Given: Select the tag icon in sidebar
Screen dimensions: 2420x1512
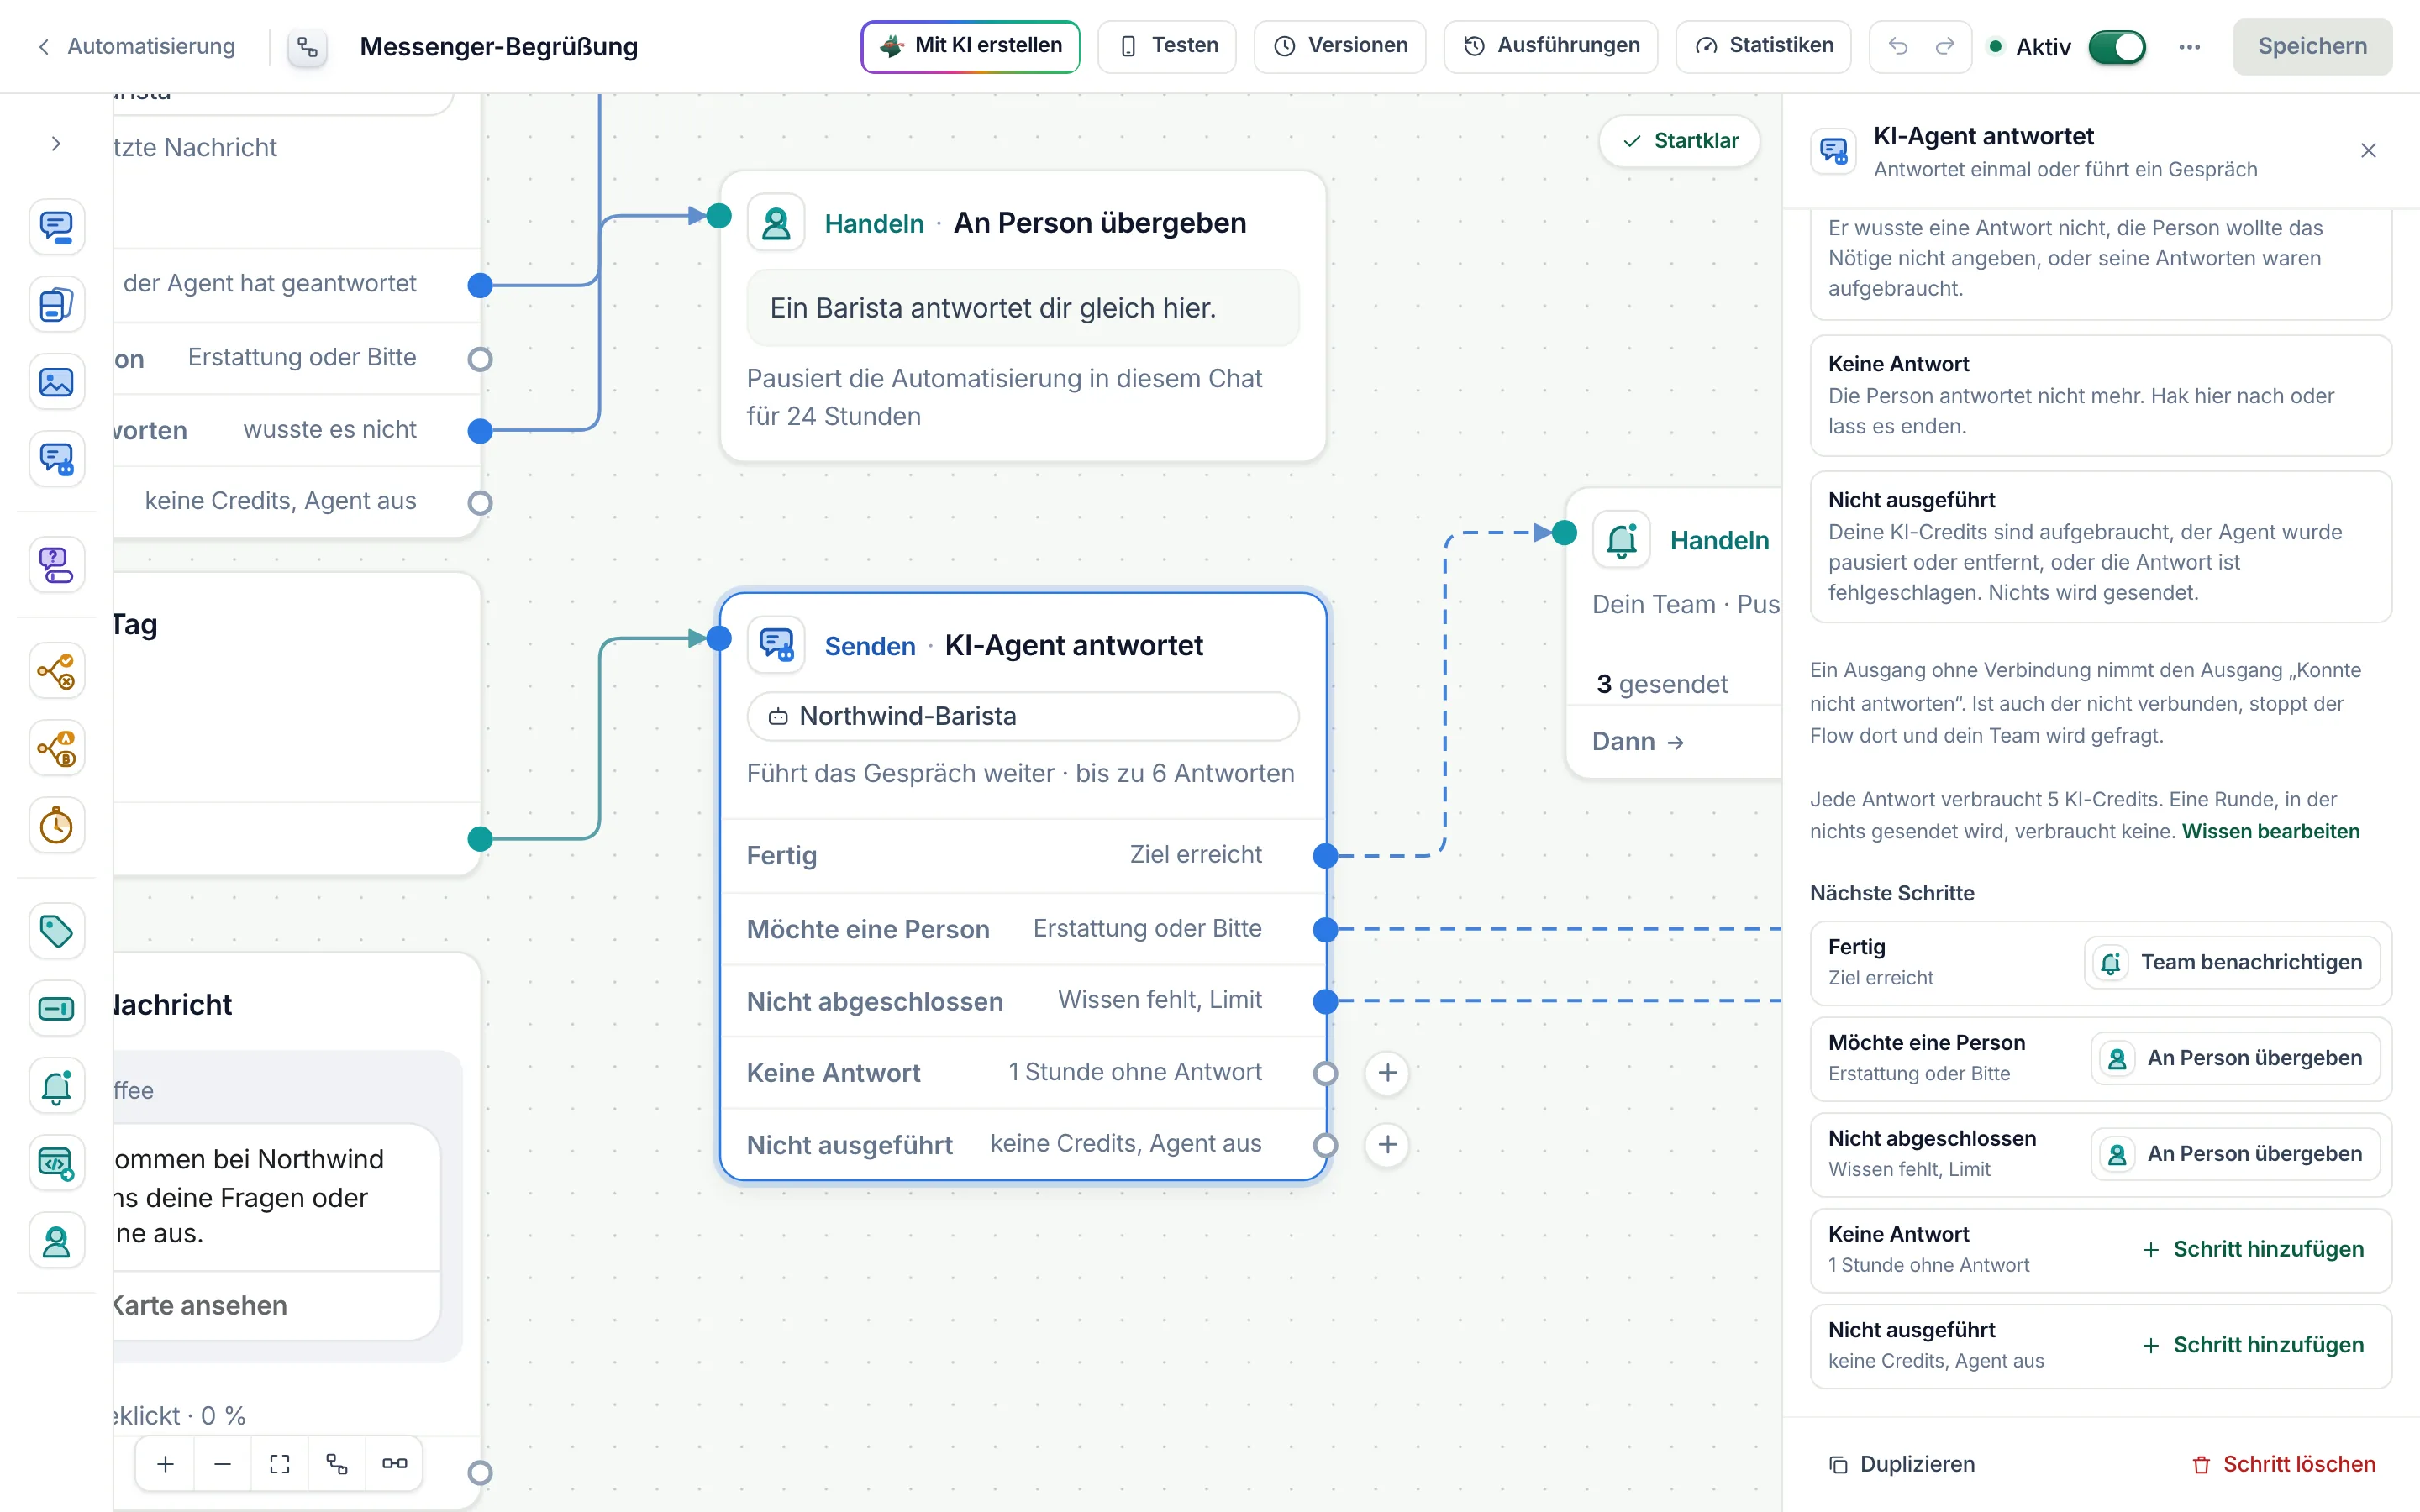Looking at the screenshot, I should (56, 931).
